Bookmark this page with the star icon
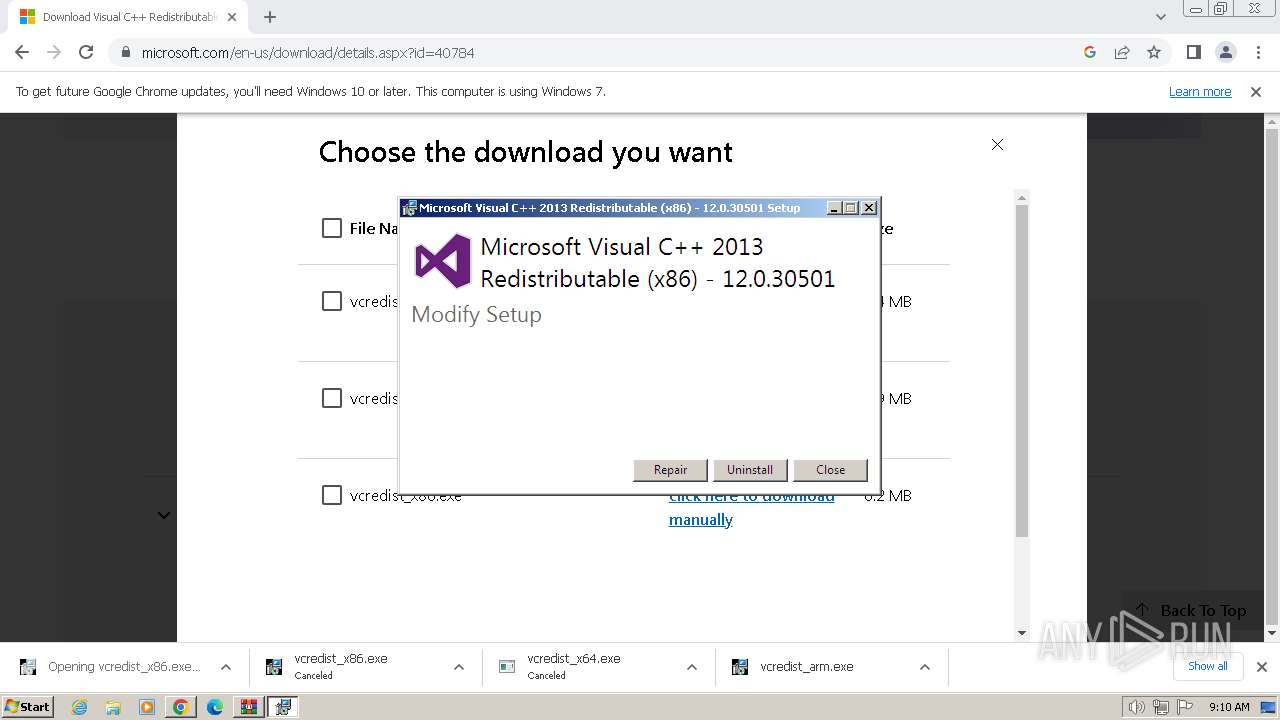 pyautogui.click(x=1154, y=52)
